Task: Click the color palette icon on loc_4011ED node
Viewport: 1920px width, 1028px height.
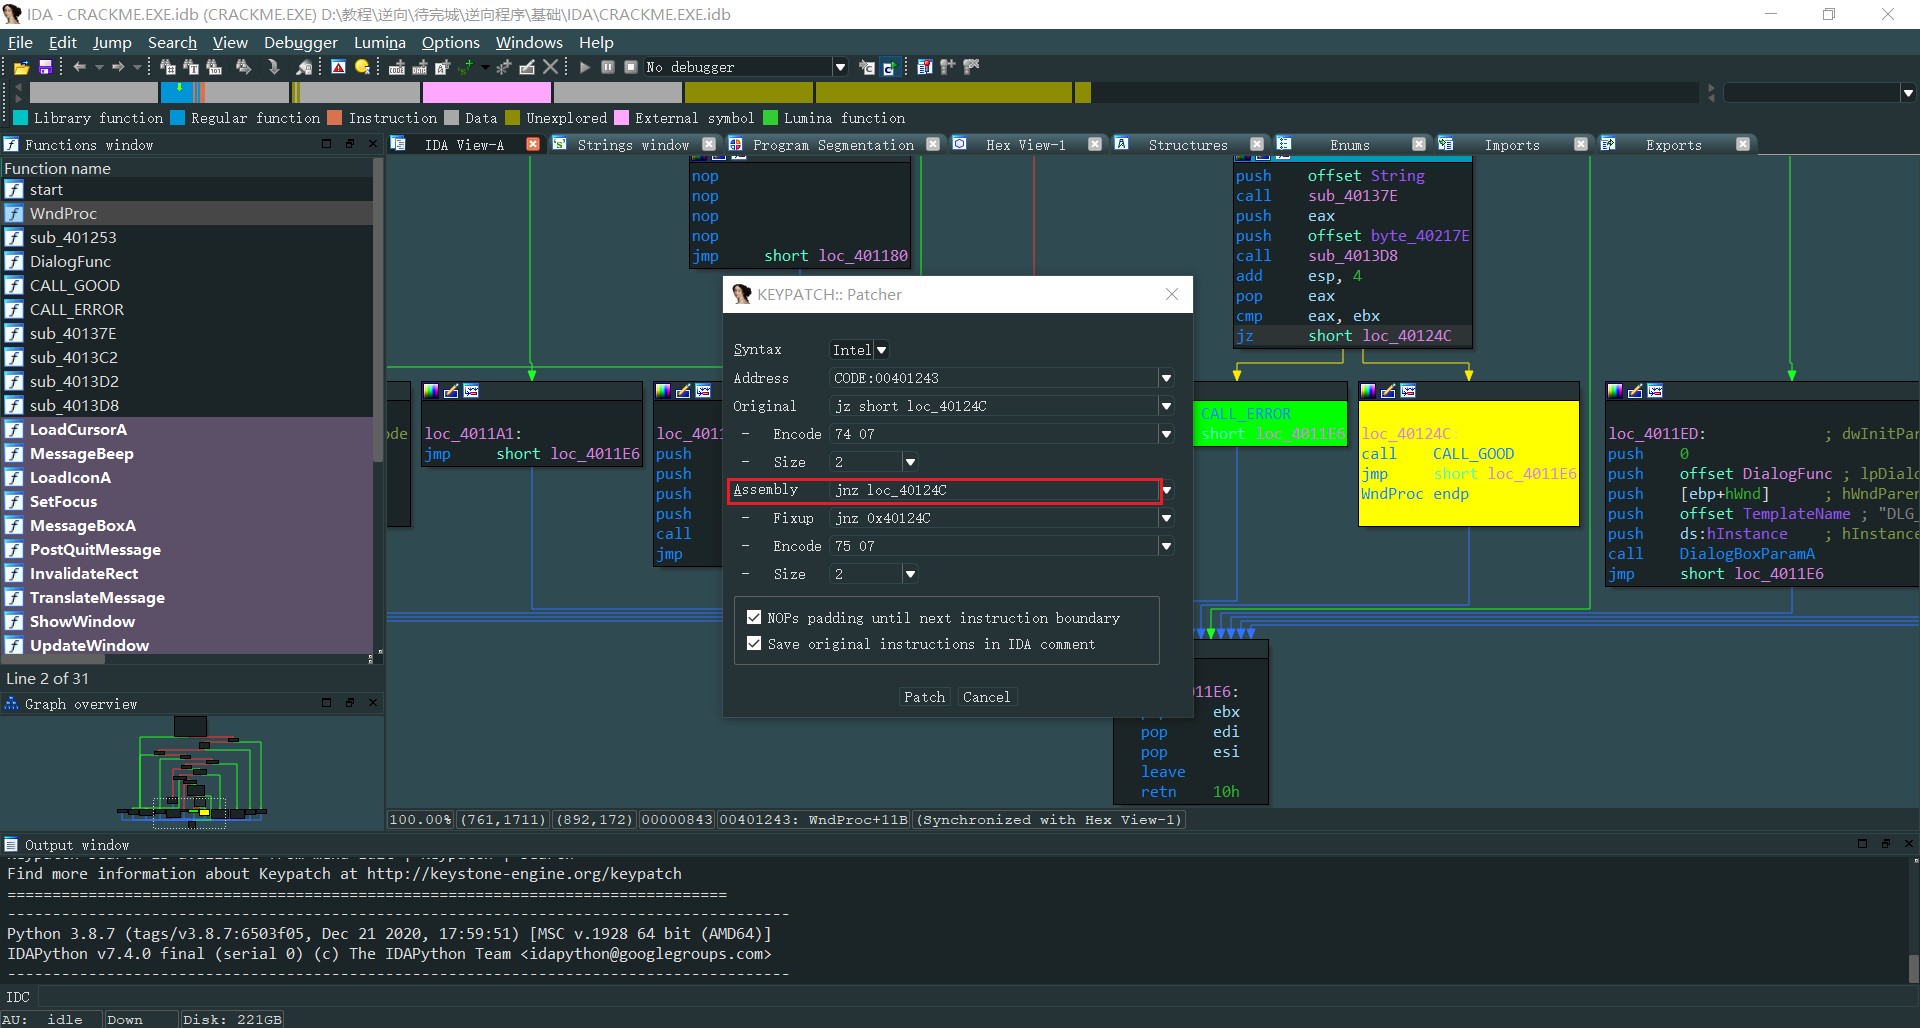Action: pos(1615,391)
